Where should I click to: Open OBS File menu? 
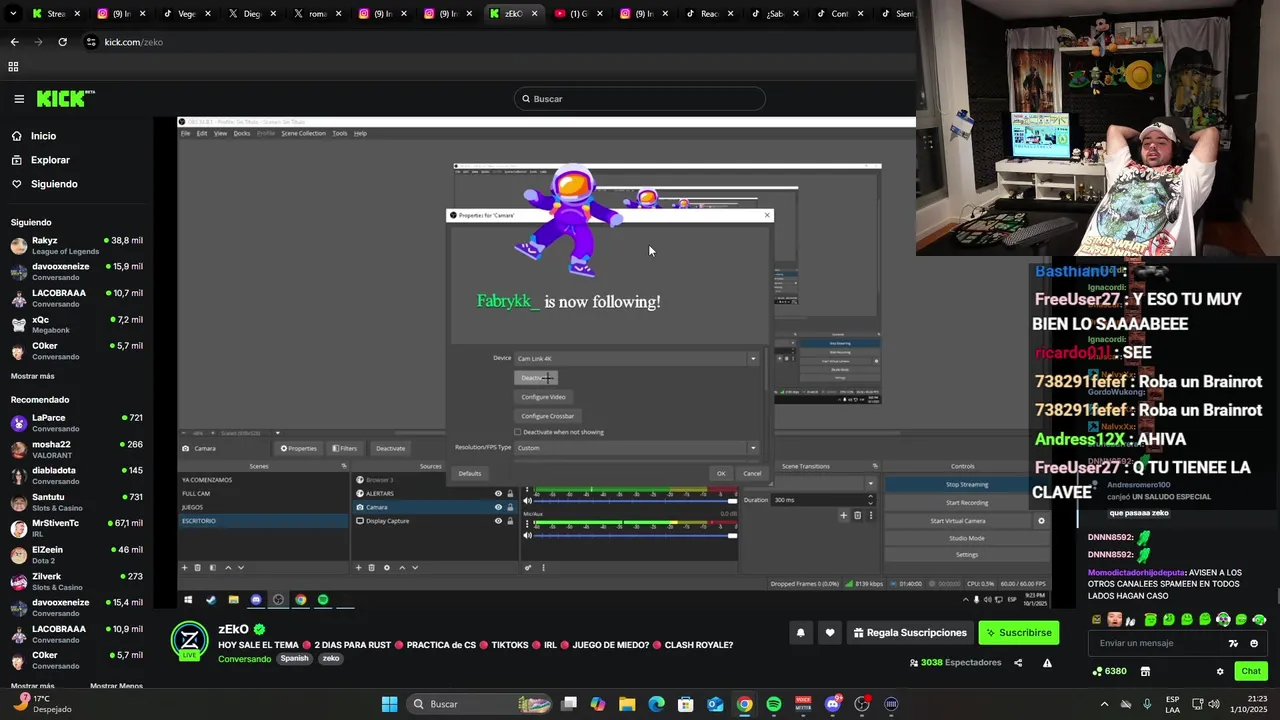[x=185, y=133]
